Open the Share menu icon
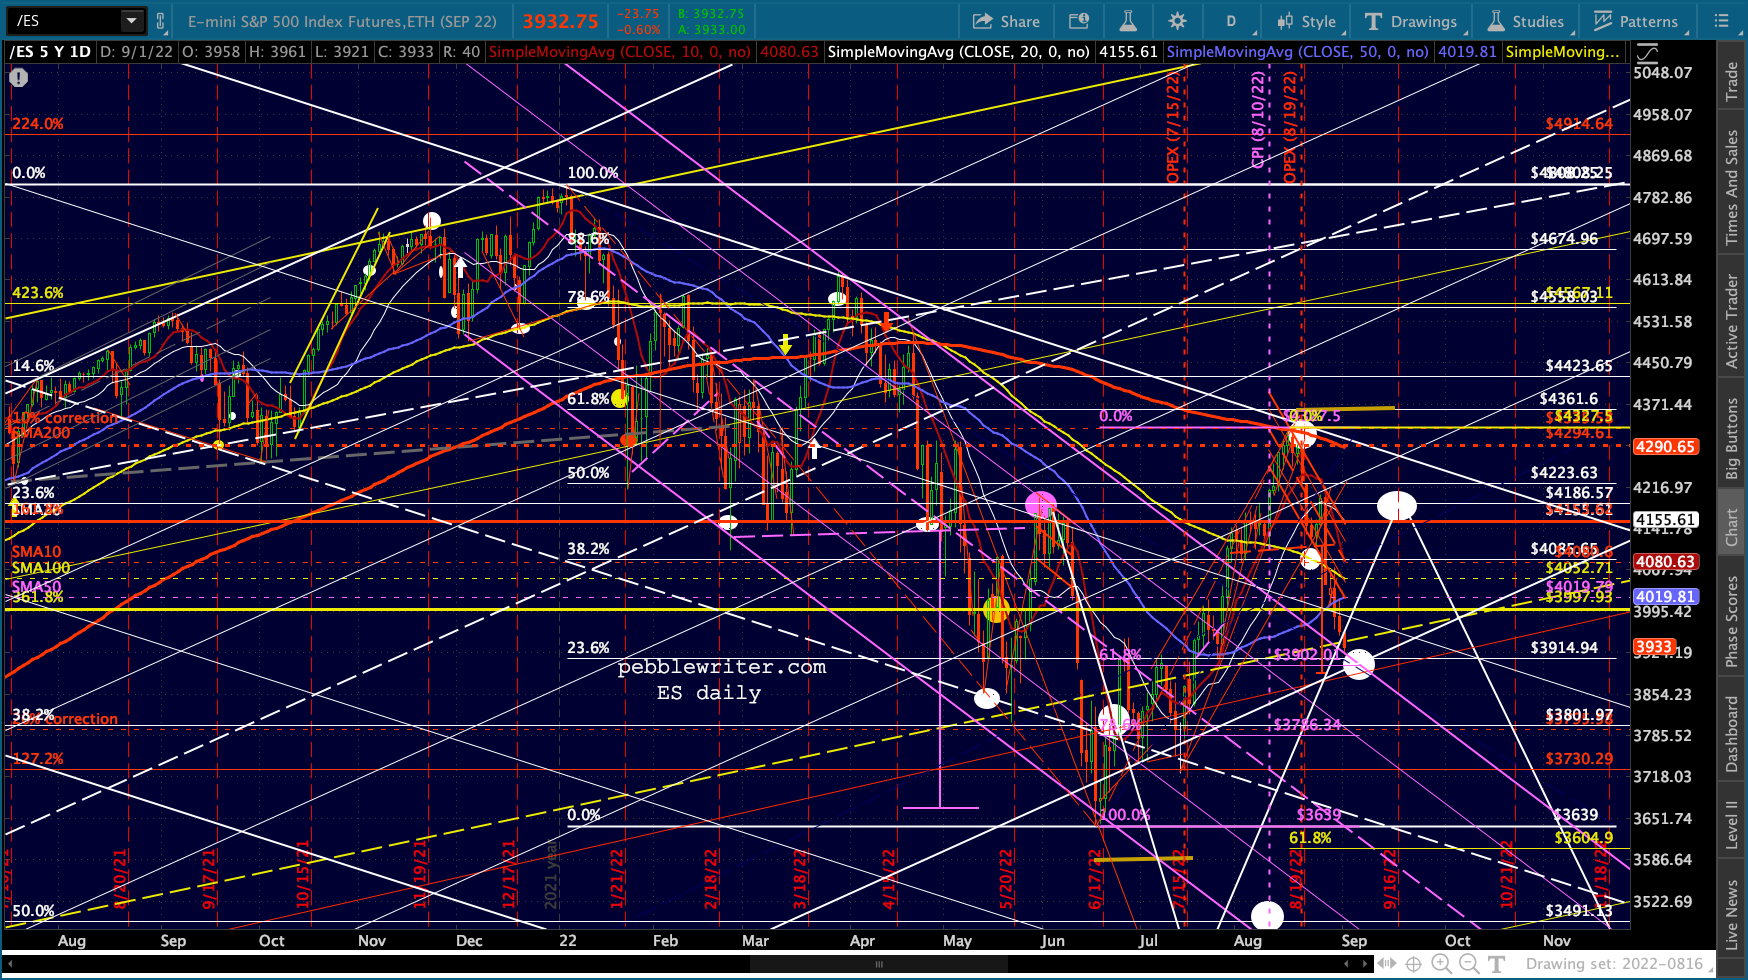The height and width of the screenshot is (980, 1748). click(1006, 21)
